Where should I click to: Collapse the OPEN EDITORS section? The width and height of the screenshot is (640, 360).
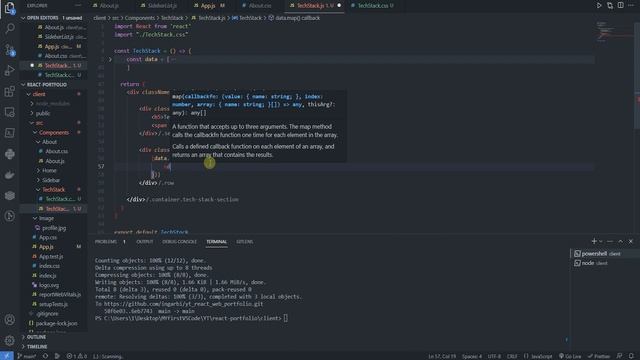tap(52, 18)
